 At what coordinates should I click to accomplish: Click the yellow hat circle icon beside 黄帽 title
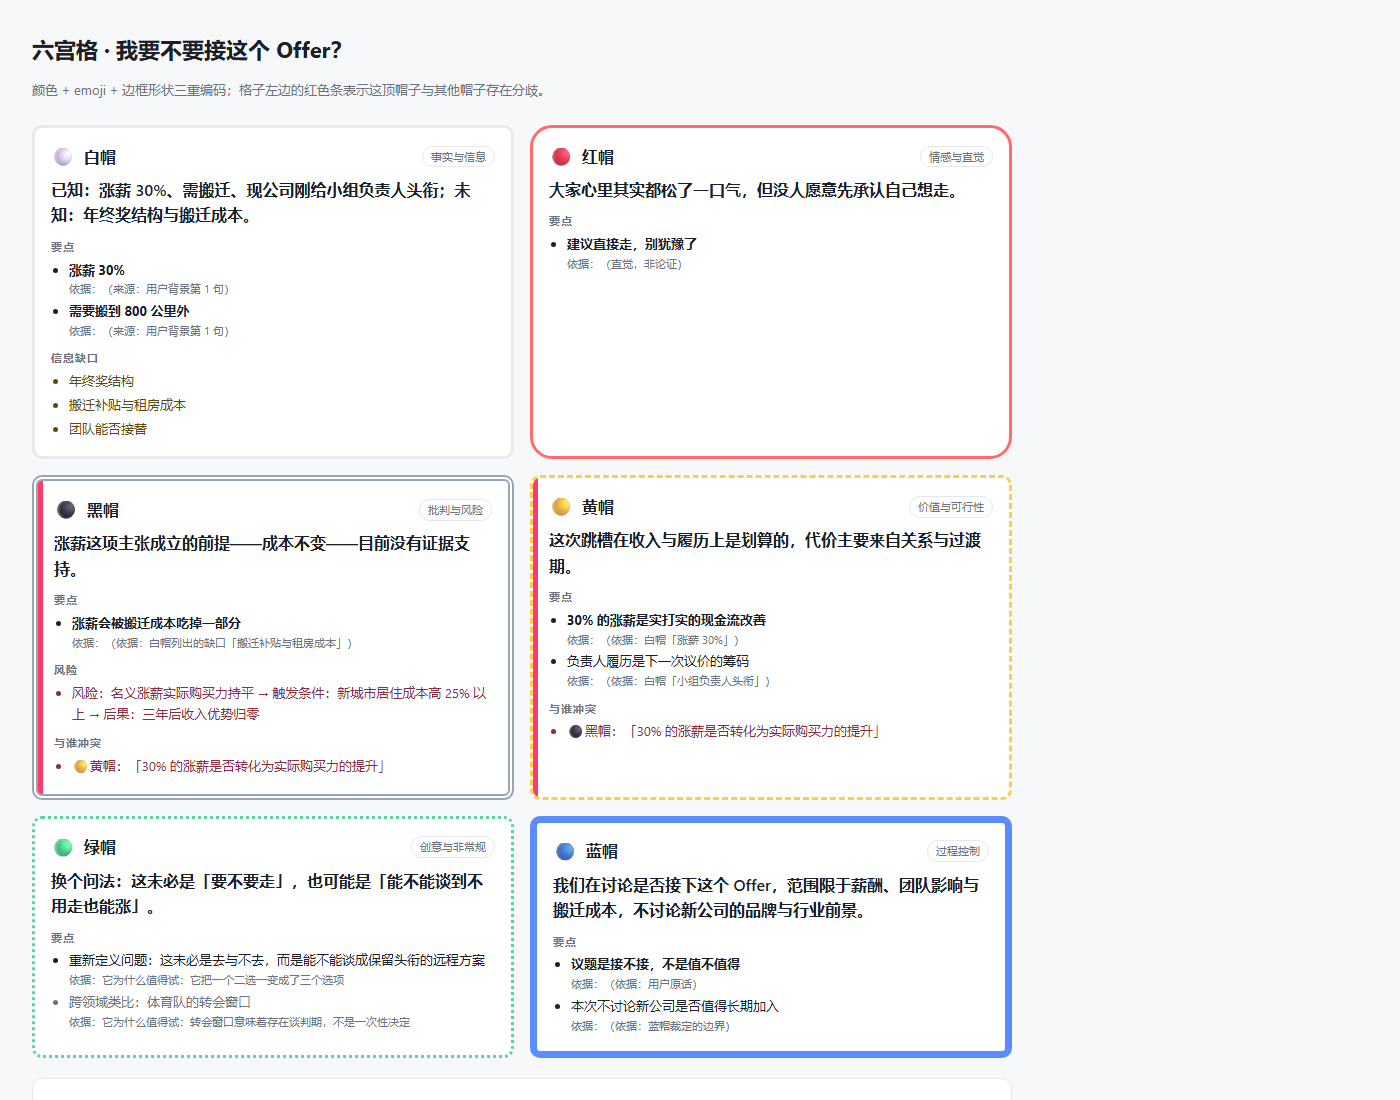coord(561,507)
